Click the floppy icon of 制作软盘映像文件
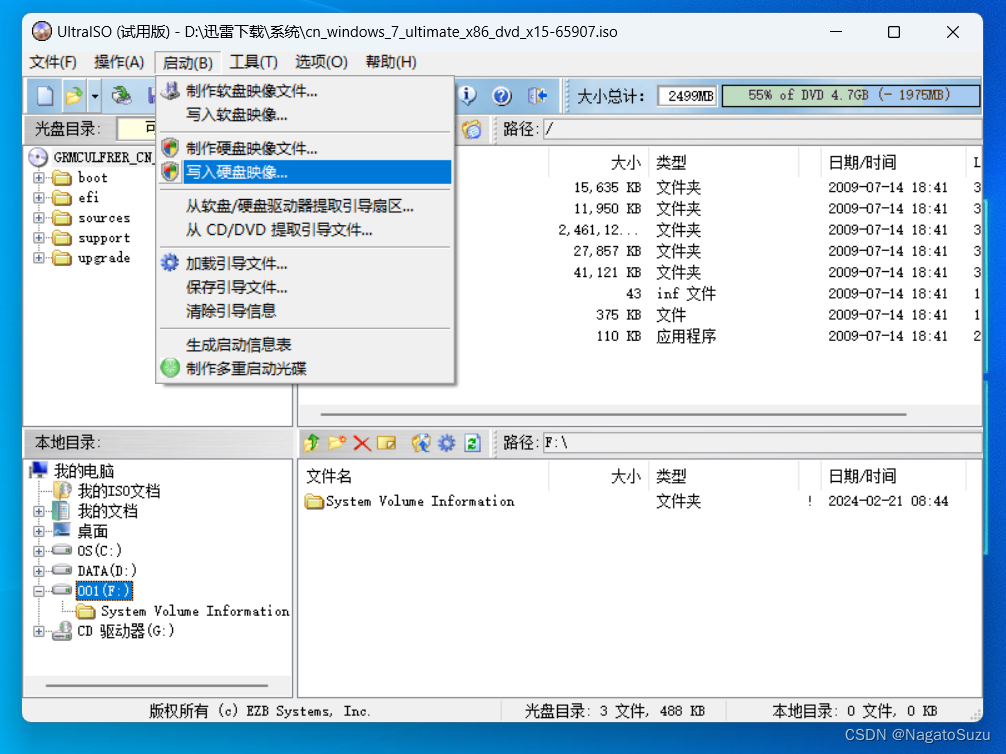Viewport: 1006px width, 754px height. [x=170, y=90]
